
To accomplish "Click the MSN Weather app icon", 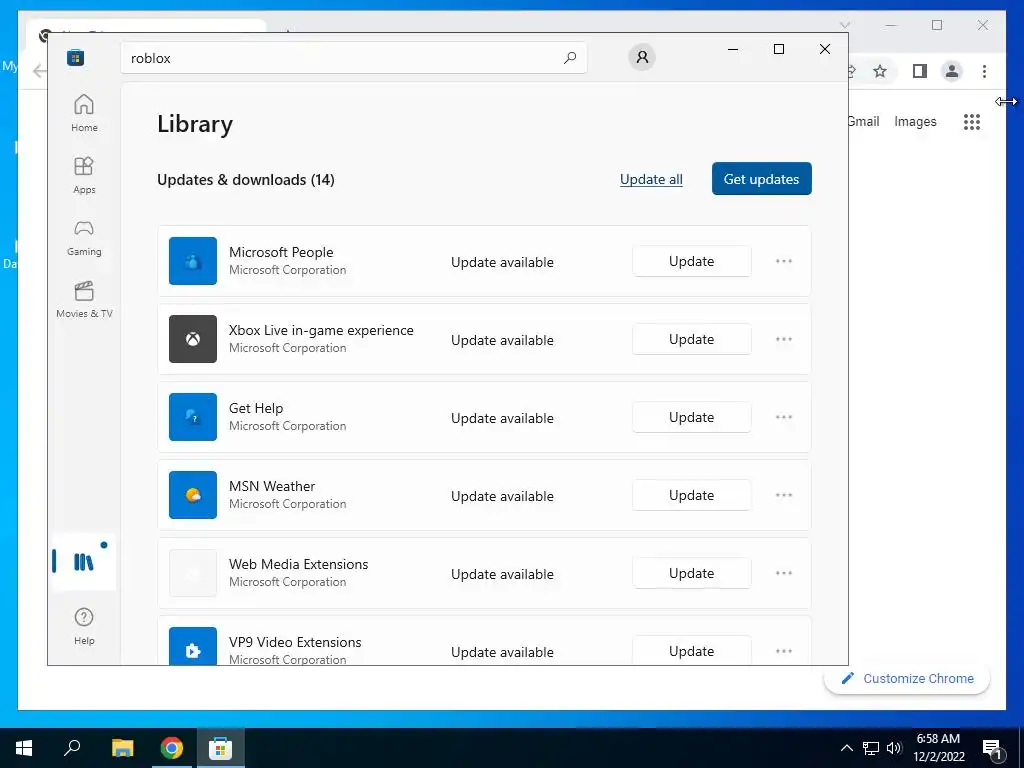I will [193, 495].
